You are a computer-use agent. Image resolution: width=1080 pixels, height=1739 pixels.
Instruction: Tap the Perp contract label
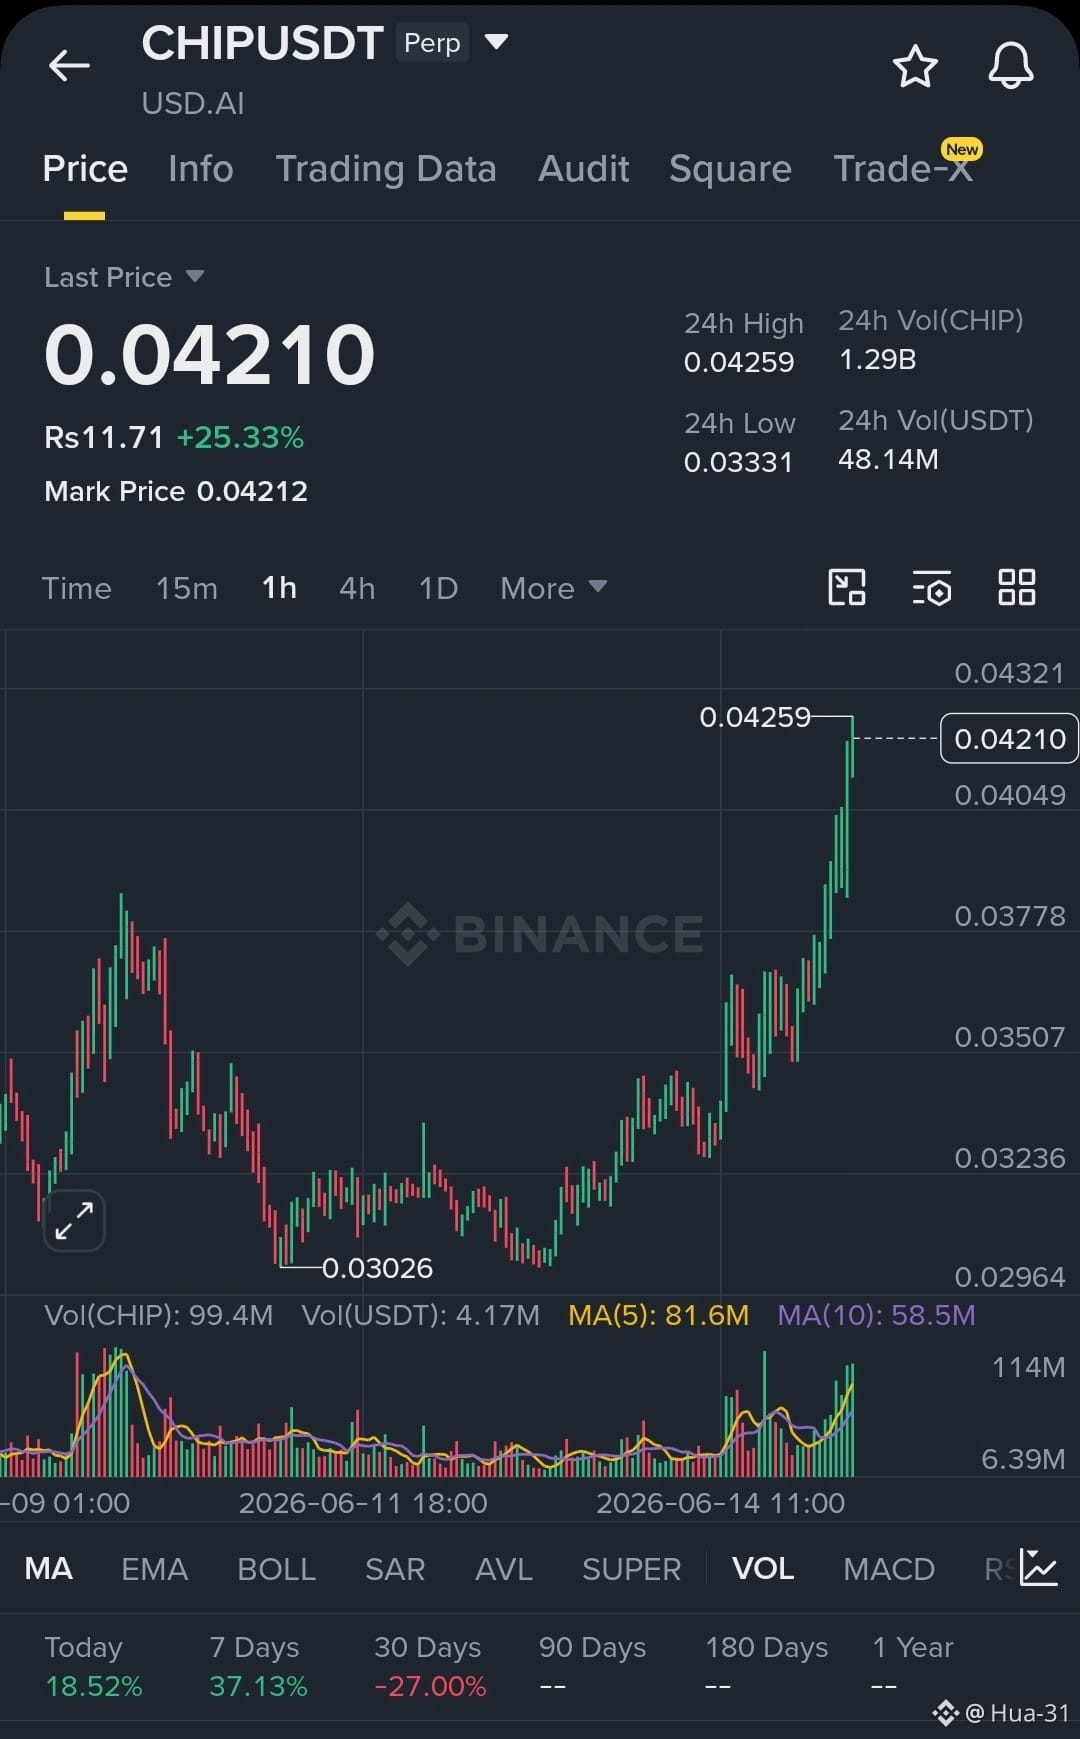tap(432, 43)
